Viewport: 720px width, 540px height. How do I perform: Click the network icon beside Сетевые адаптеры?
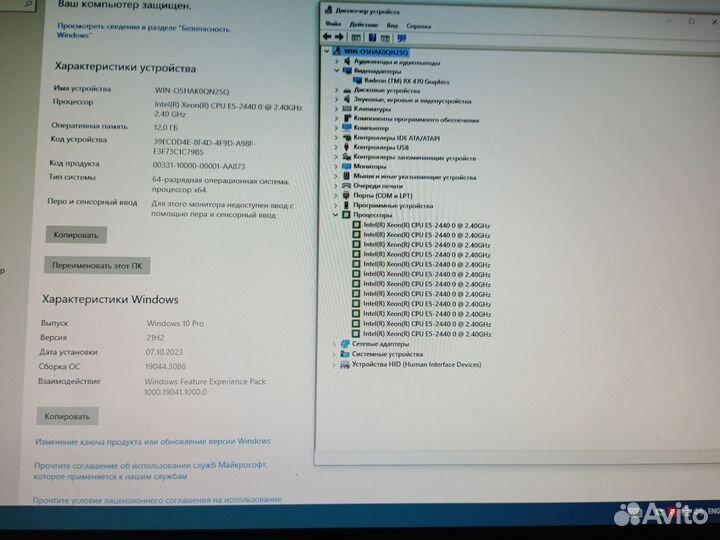pyautogui.click(x=345, y=343)
